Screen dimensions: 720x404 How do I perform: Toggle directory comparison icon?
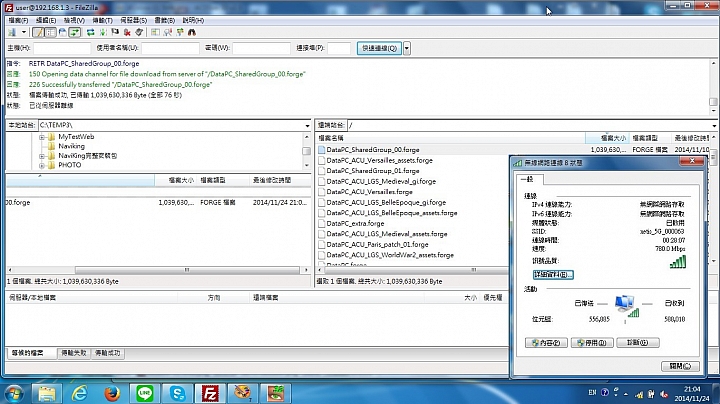coord(168,32)
